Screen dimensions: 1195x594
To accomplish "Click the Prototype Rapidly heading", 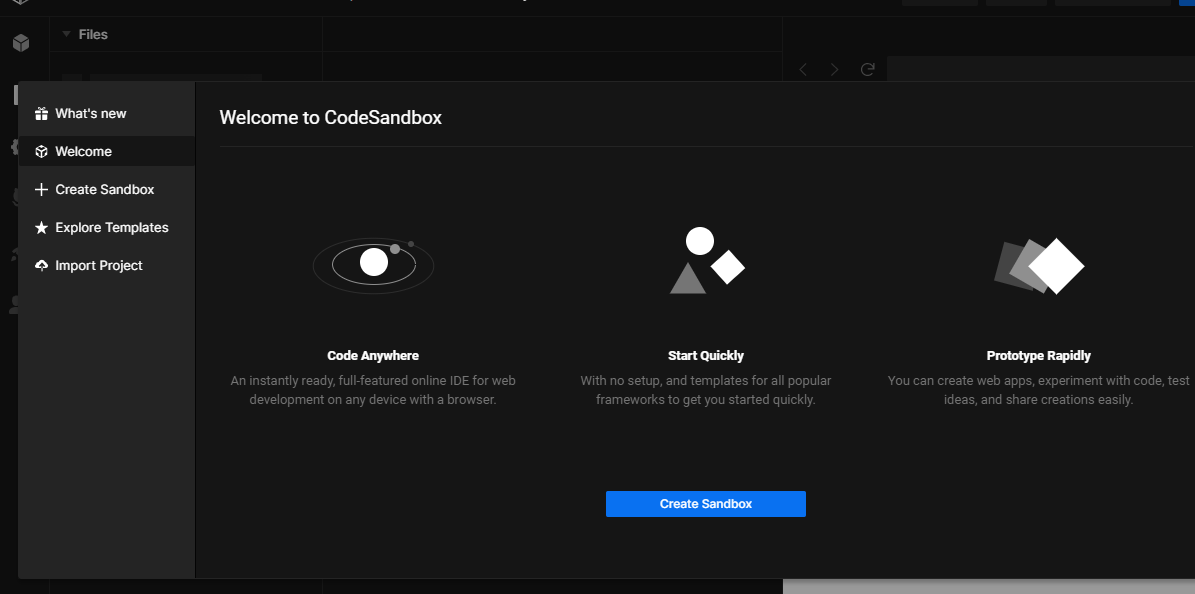I will click(1039, 355).
